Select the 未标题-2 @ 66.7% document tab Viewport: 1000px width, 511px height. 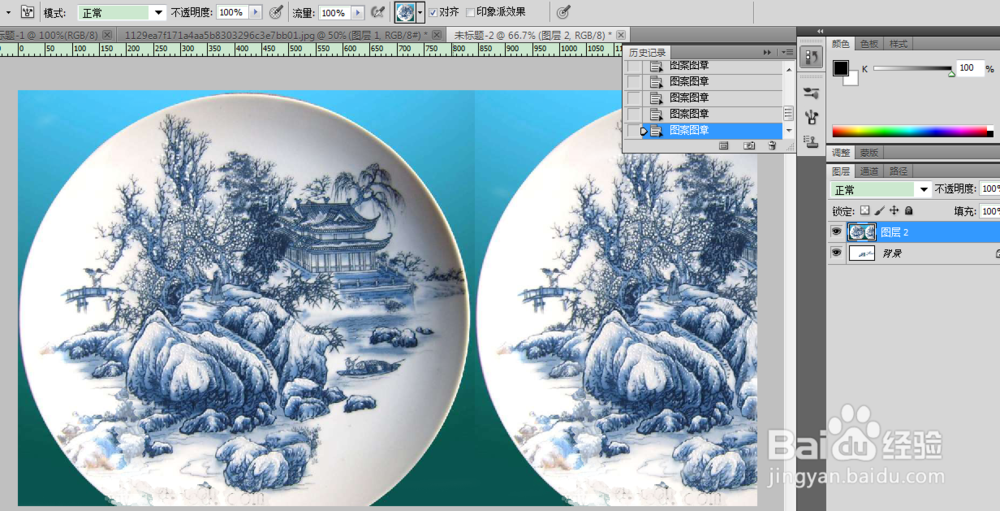click(533, 34)
